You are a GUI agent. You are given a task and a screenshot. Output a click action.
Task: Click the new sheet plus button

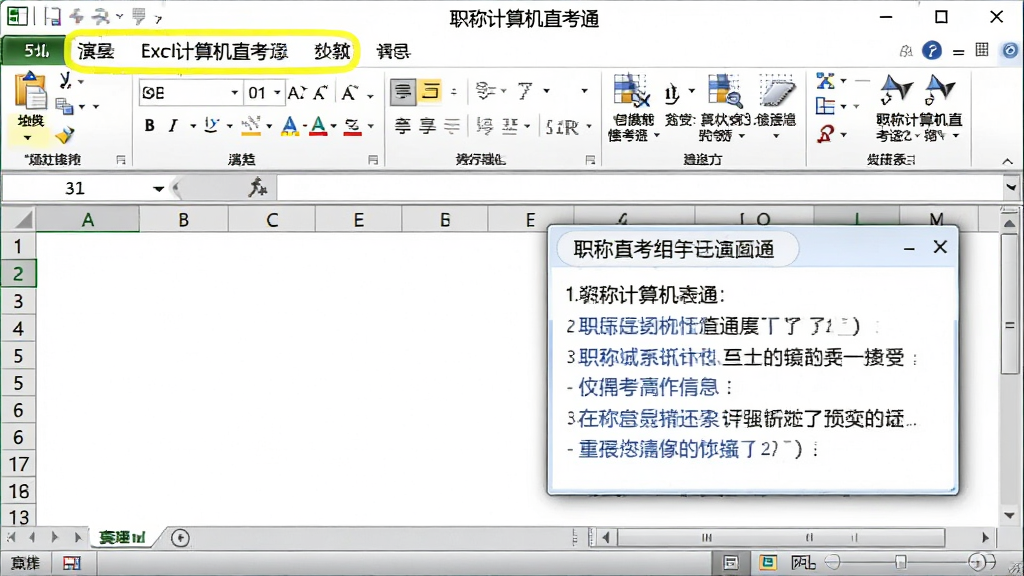[x=180, y=537]
